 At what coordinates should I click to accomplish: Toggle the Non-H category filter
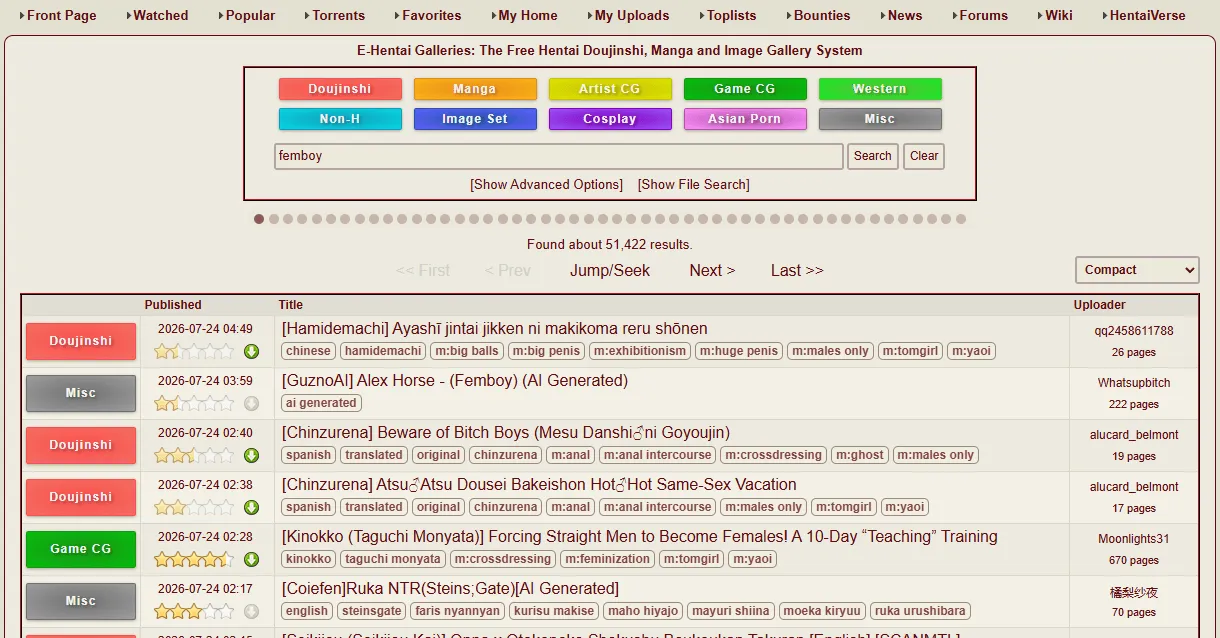pyautogui.click(x=340, y=119)
